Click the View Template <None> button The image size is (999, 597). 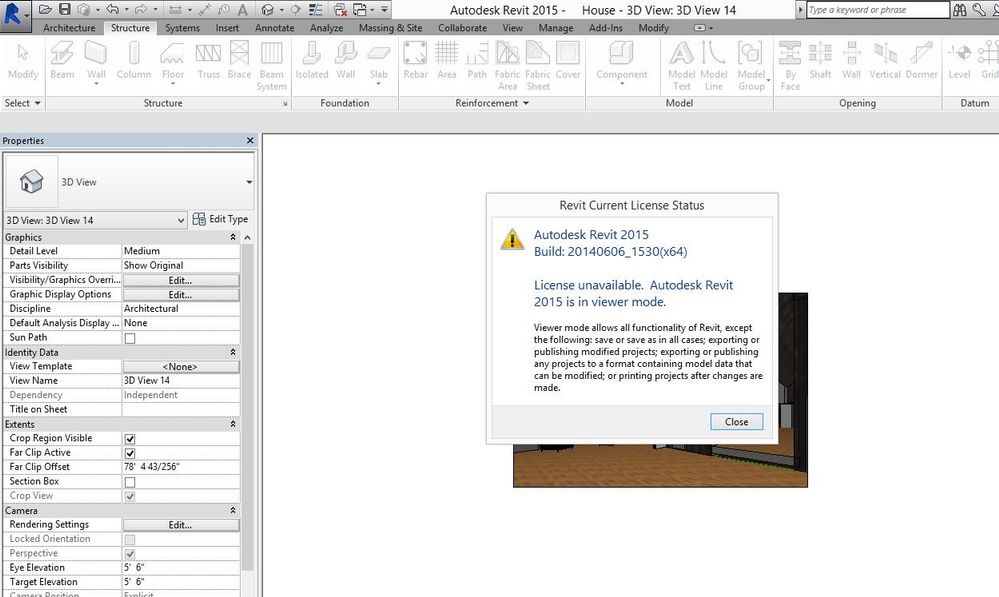181,367
